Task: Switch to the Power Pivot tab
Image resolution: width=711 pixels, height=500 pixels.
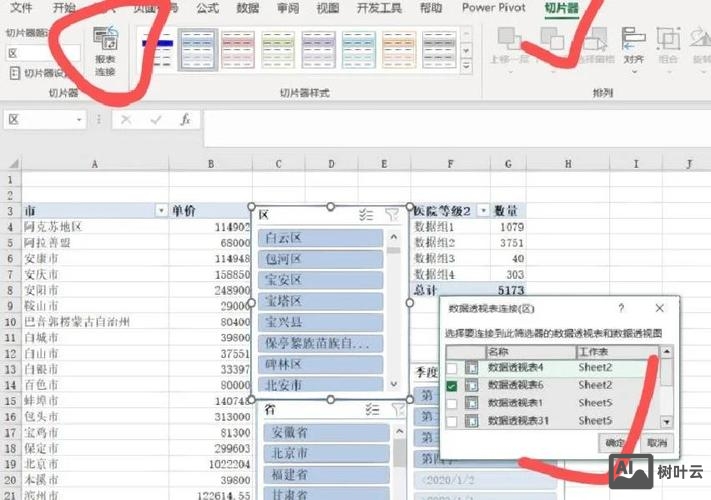Action: [494, 8]
